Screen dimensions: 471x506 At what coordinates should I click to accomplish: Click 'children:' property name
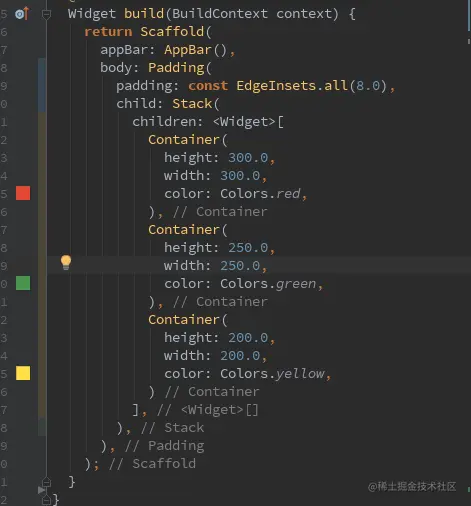tap(168, 122)
